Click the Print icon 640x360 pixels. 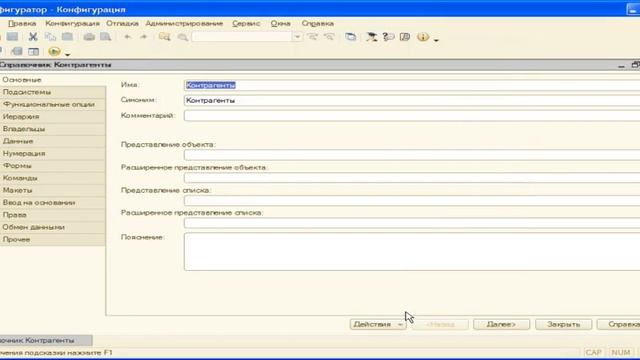pos(89,37)
